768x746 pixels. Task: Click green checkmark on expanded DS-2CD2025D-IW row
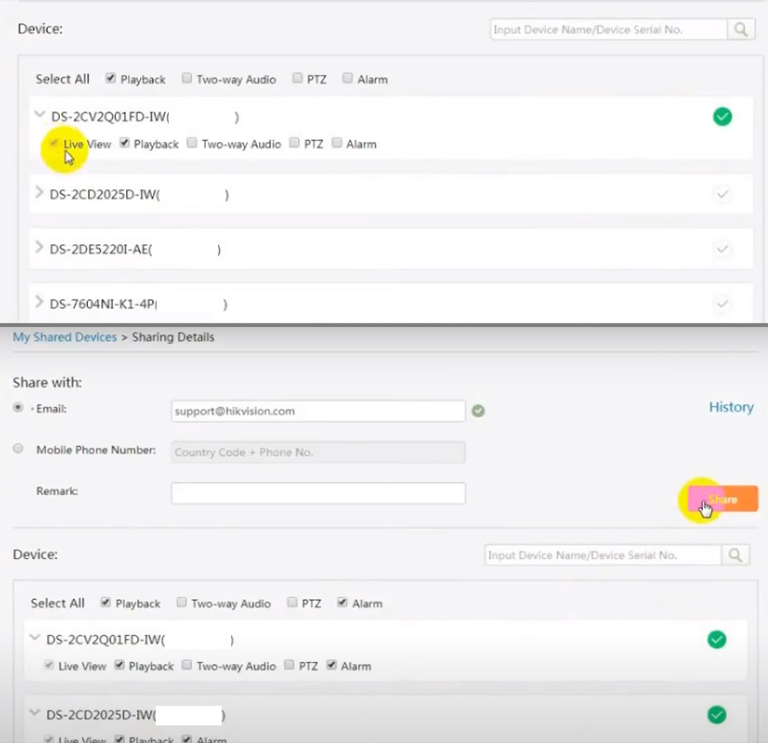716,714
